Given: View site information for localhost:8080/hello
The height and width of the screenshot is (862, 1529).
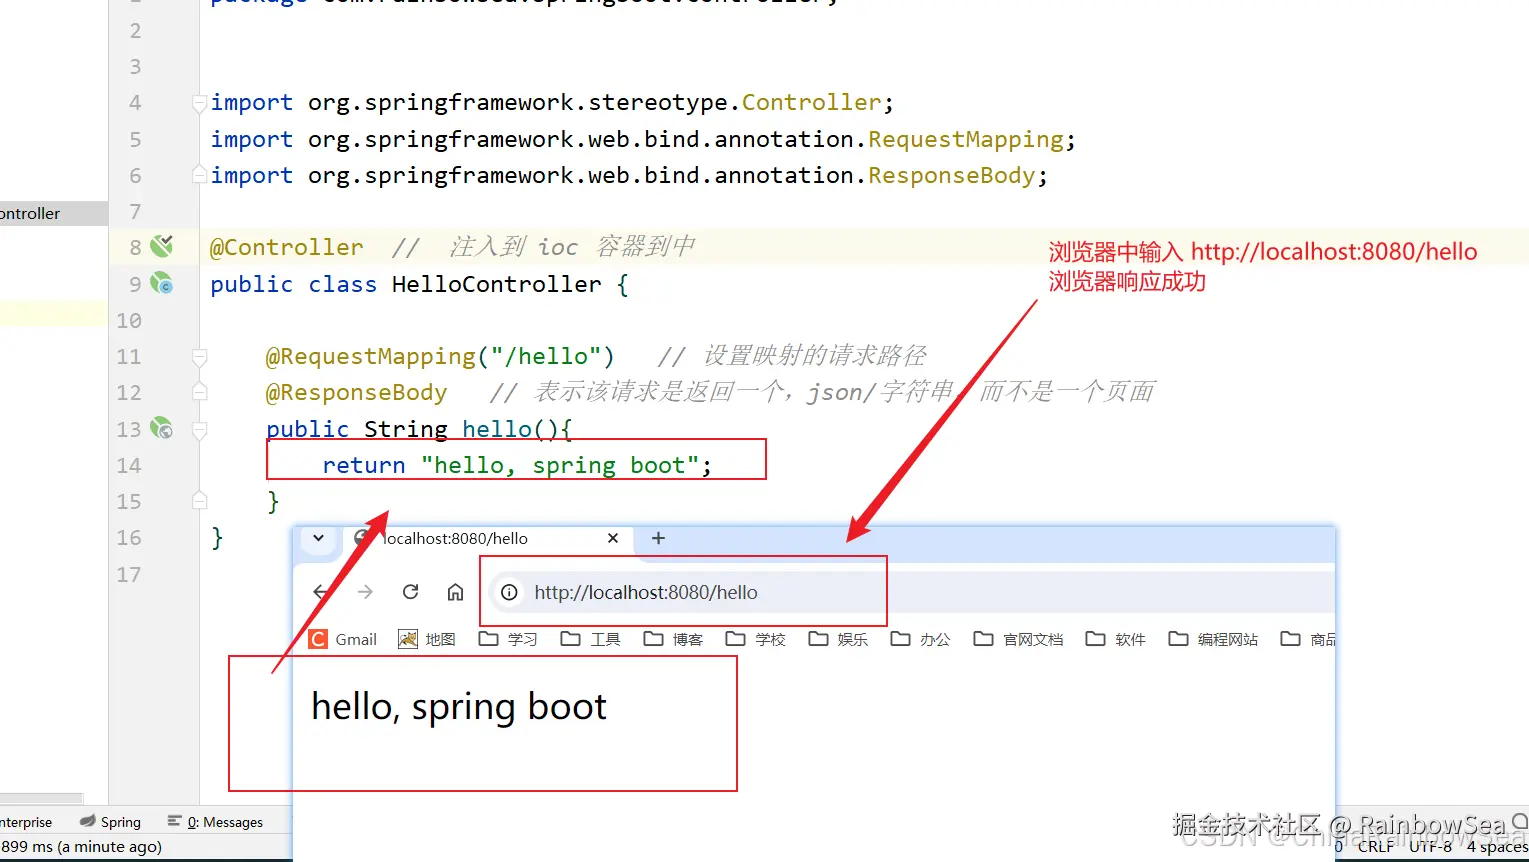Looking at the screenshot, I should point(509,592).
